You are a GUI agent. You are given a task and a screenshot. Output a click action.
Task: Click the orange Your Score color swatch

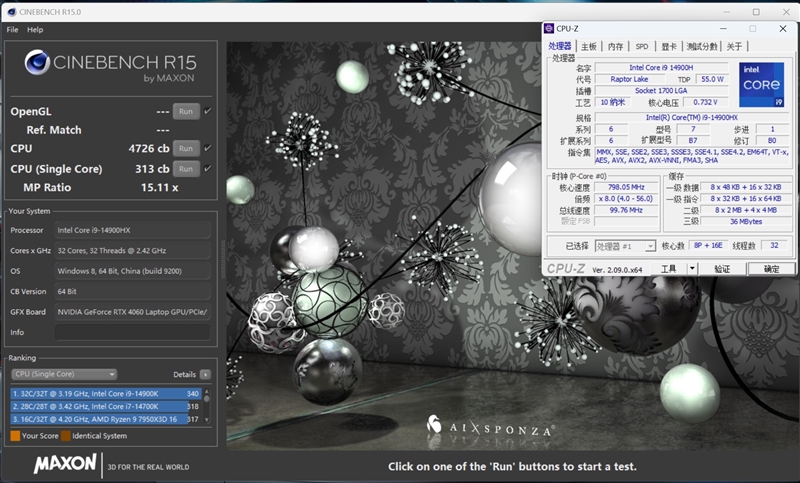click(15, 436)
